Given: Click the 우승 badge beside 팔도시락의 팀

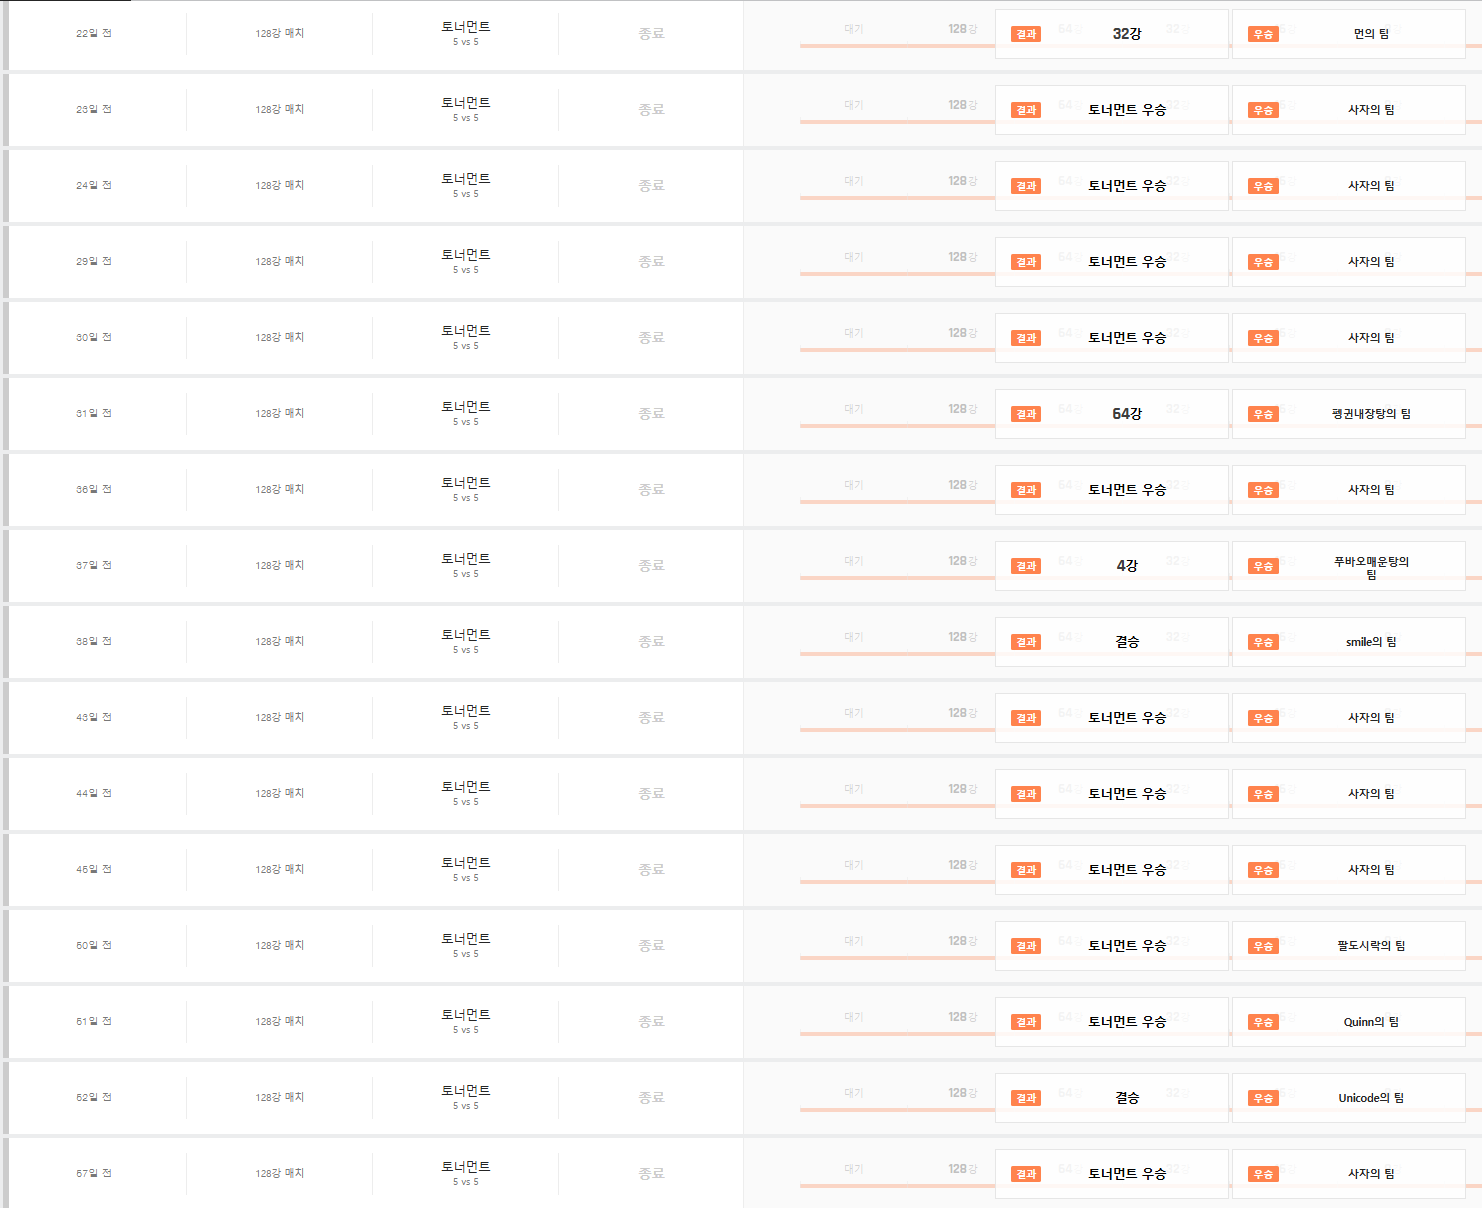Looking at the screenshot, I should coord(1263,946).
